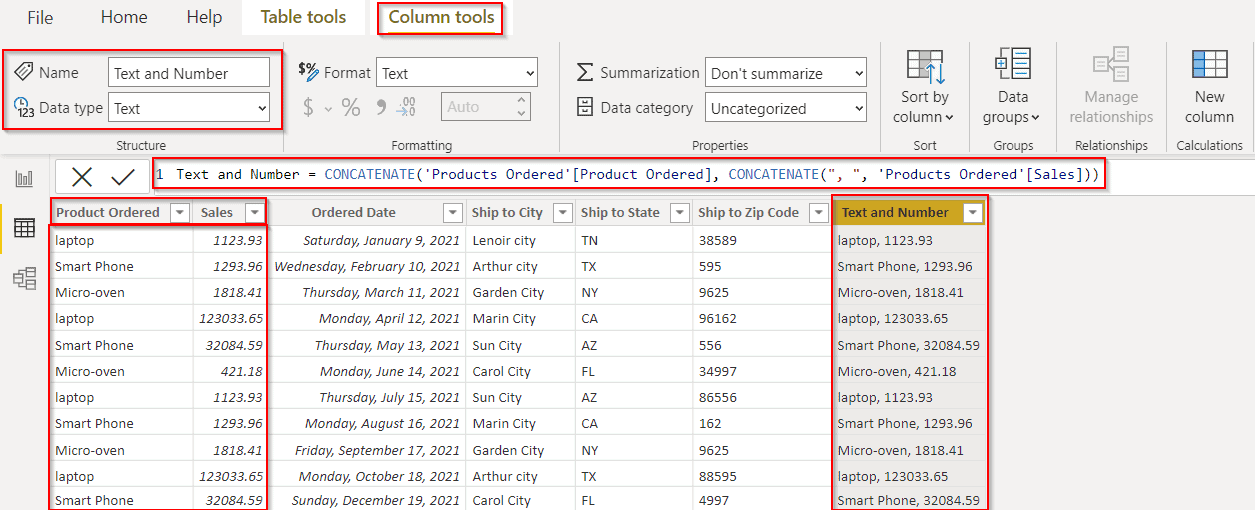Click the Data category icon
Image resolution: width=1255 pixels, height=510 pixels.
[x=585, y=107]
